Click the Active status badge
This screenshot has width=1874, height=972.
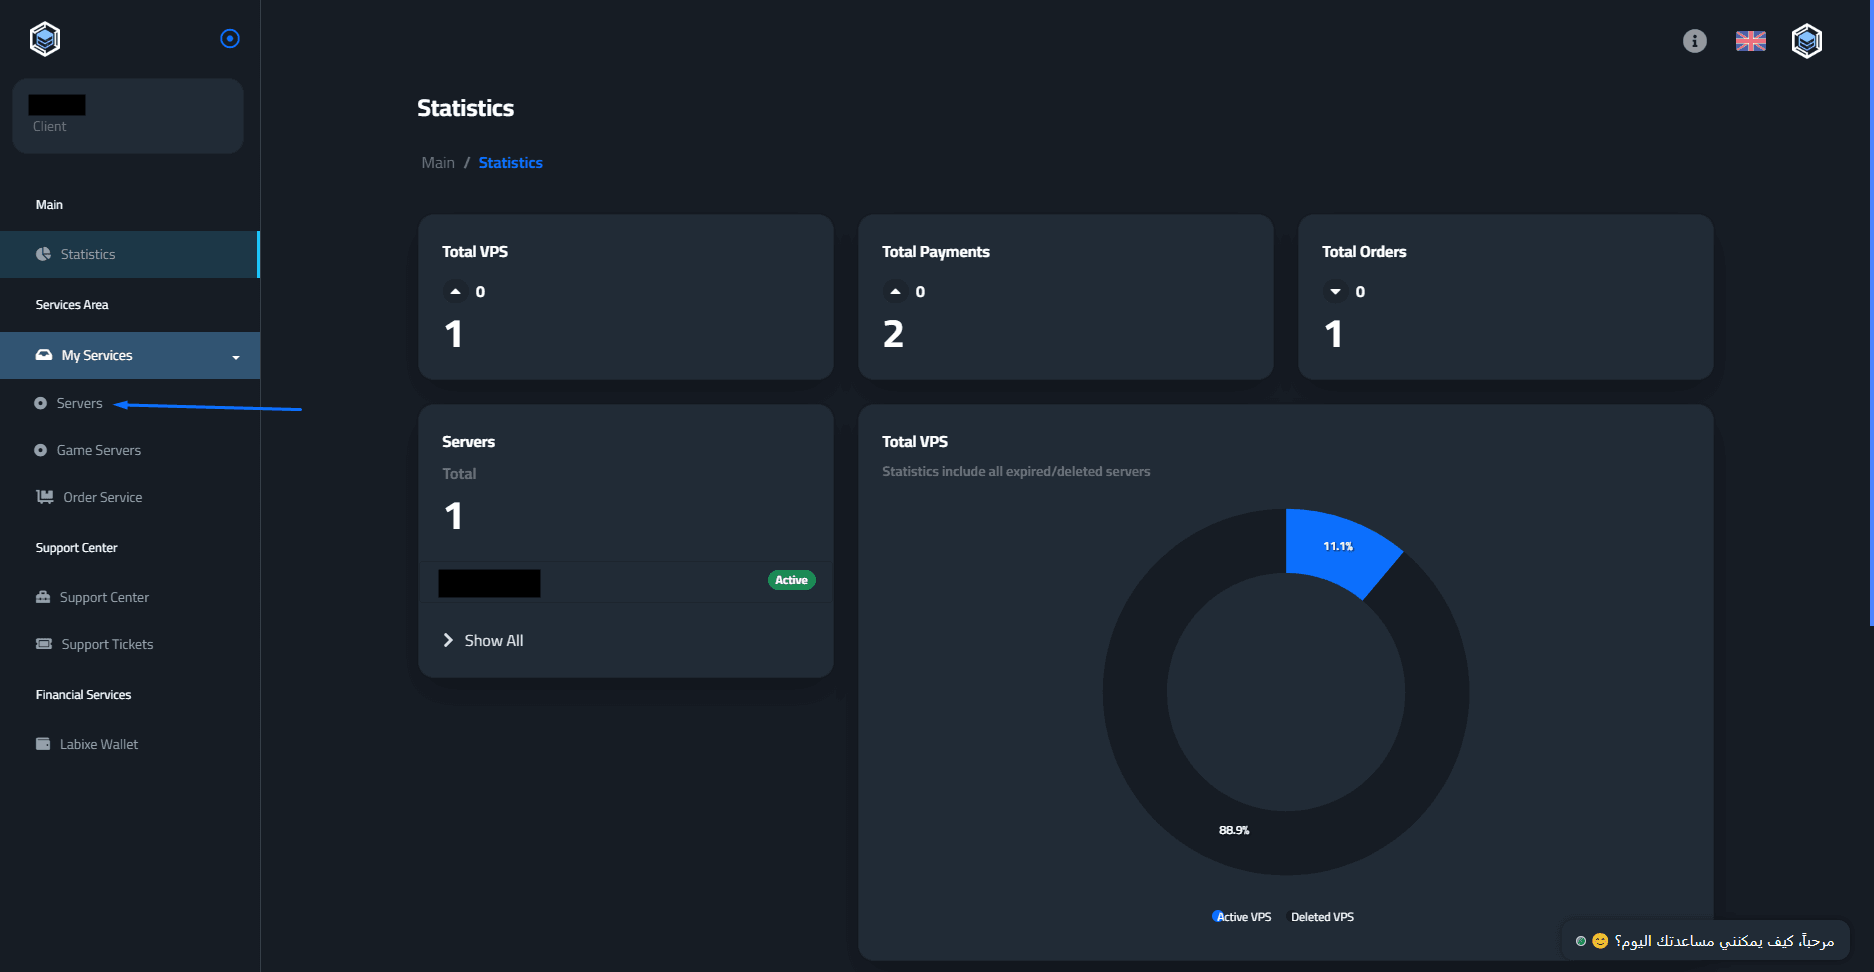[x=791, y=580]
